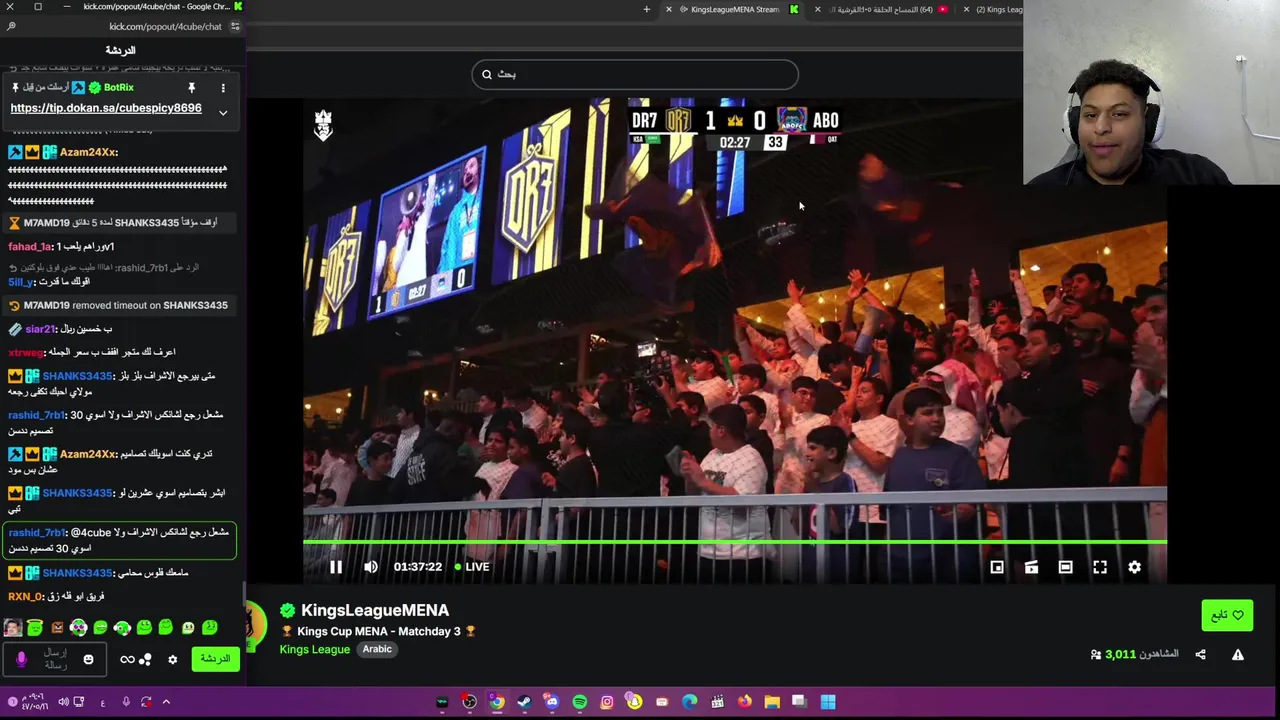This screenshot has width=1280, height=720.
Task: Click the Kick crown logo over the video
Action: click(x=323, y=125)
